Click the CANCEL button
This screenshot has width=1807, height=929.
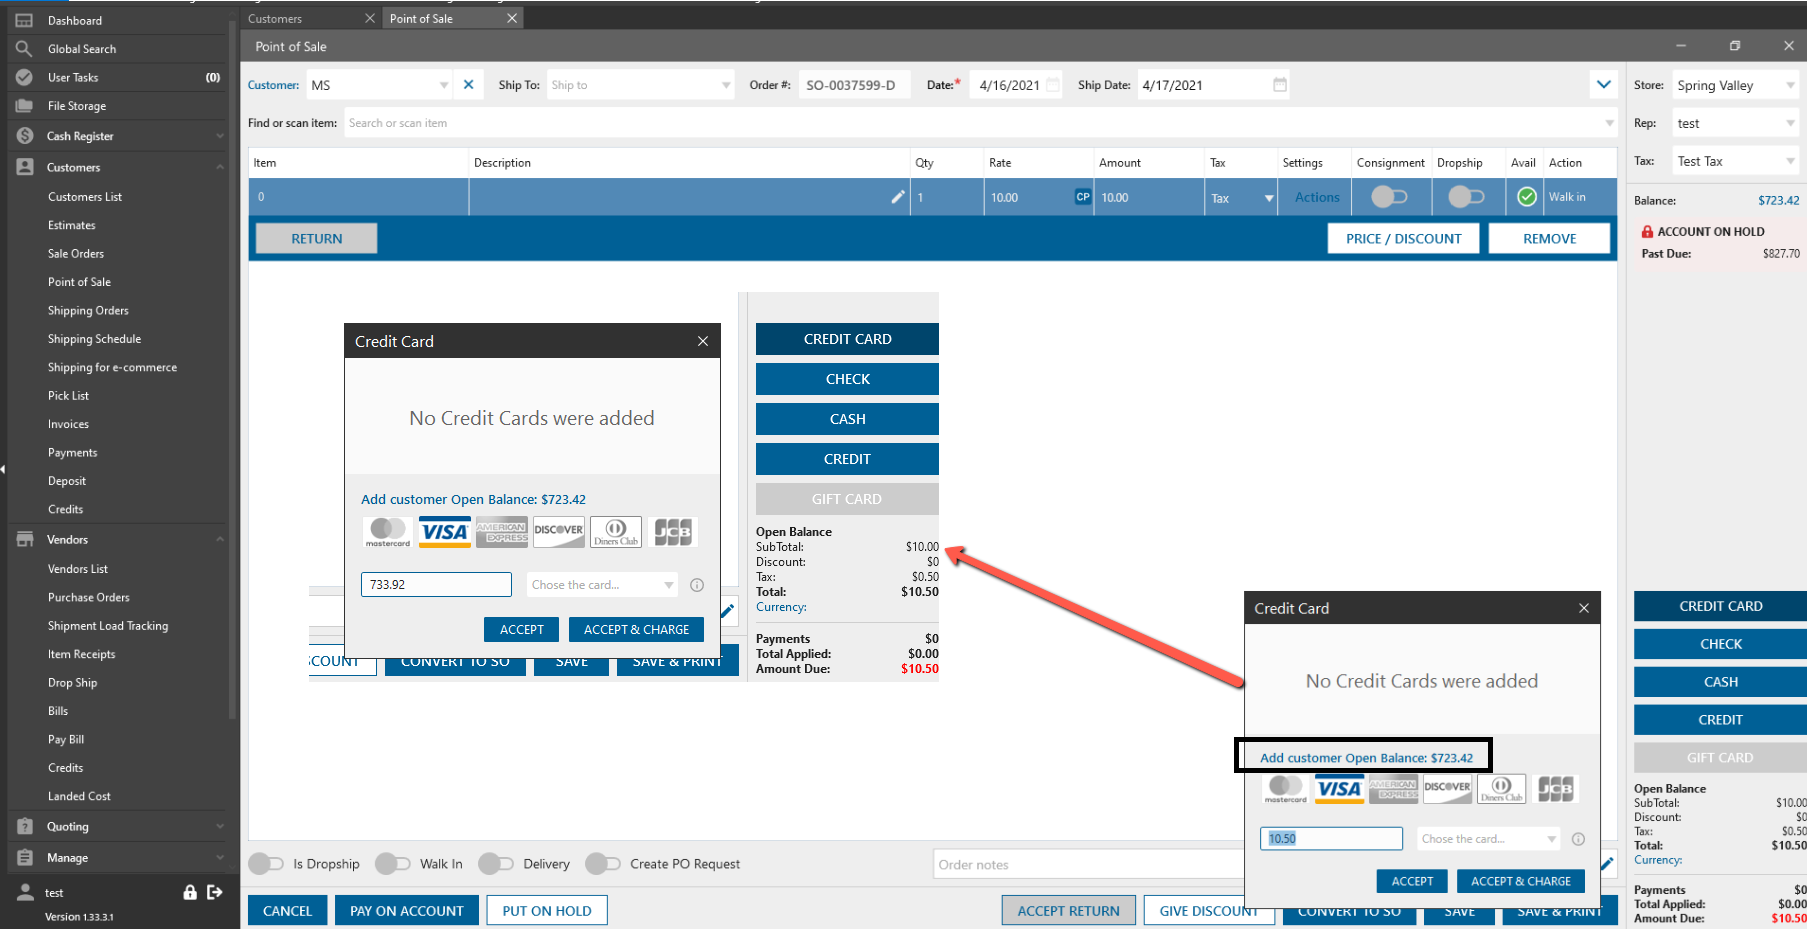(287, 911)
